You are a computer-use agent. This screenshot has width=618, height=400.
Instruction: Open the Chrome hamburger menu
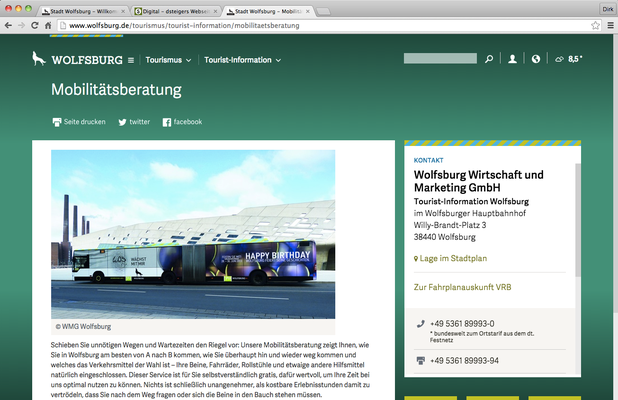[610, 26]
